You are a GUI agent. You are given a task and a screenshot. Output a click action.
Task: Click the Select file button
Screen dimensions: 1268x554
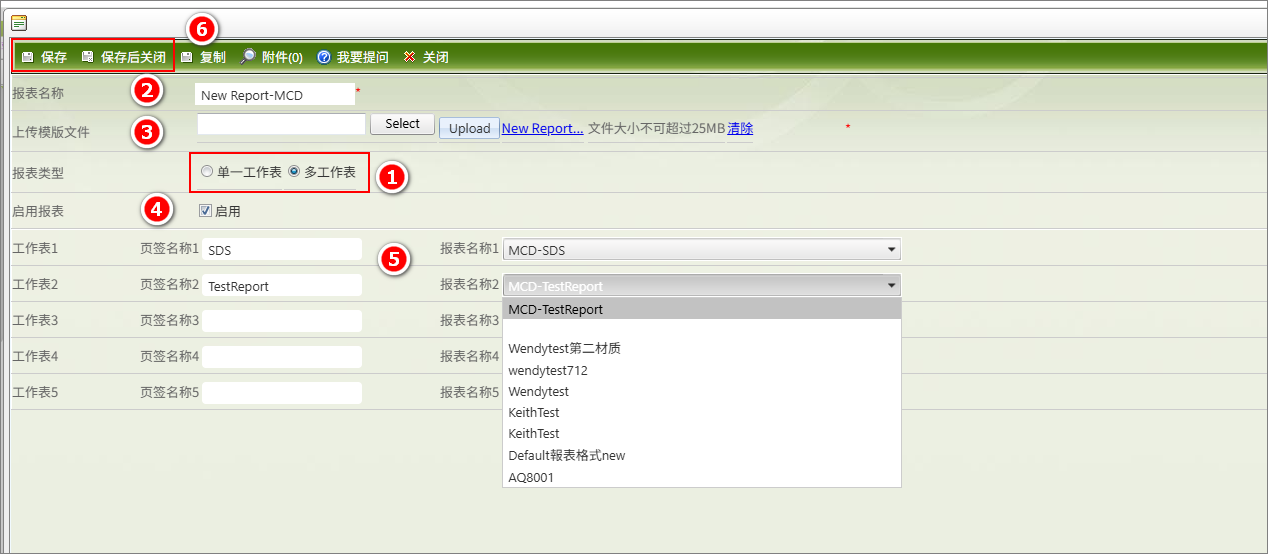click(402, 124)
